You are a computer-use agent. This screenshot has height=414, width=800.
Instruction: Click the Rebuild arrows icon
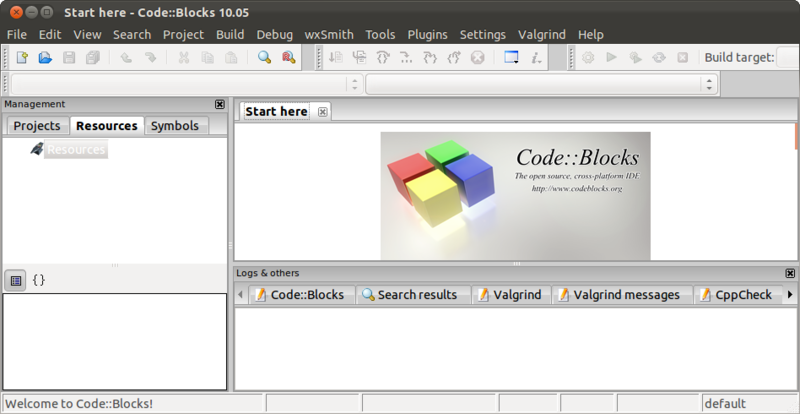point(659,57)
